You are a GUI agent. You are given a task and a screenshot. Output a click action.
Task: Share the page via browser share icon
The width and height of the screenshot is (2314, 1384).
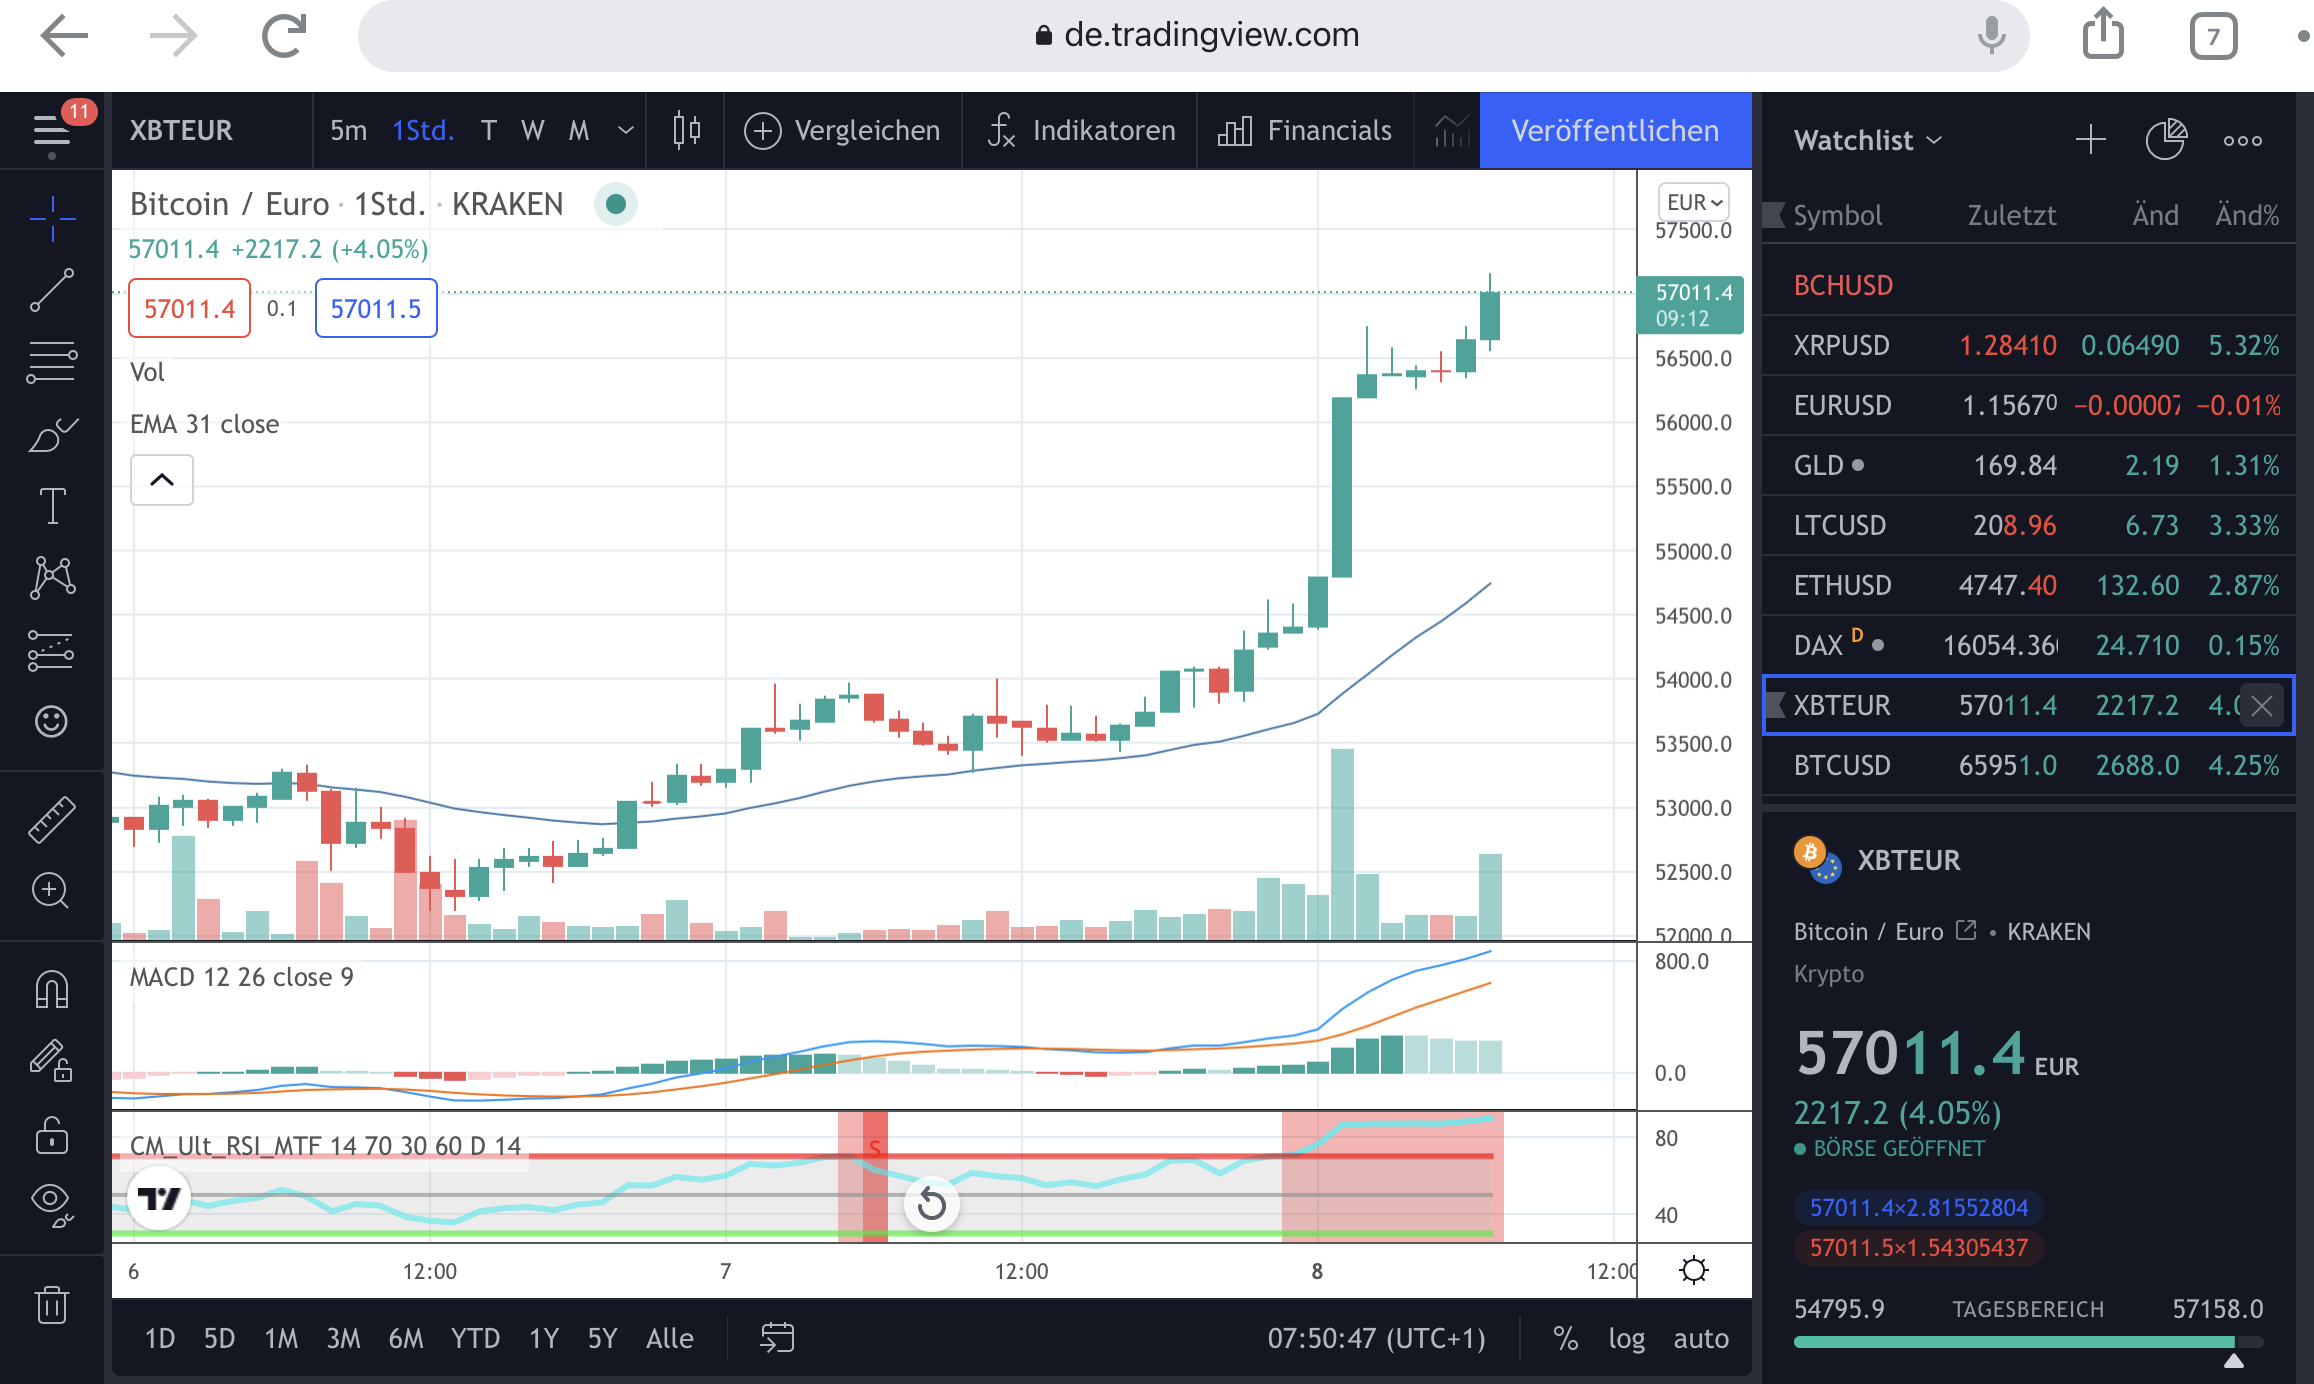(2103, 34)
